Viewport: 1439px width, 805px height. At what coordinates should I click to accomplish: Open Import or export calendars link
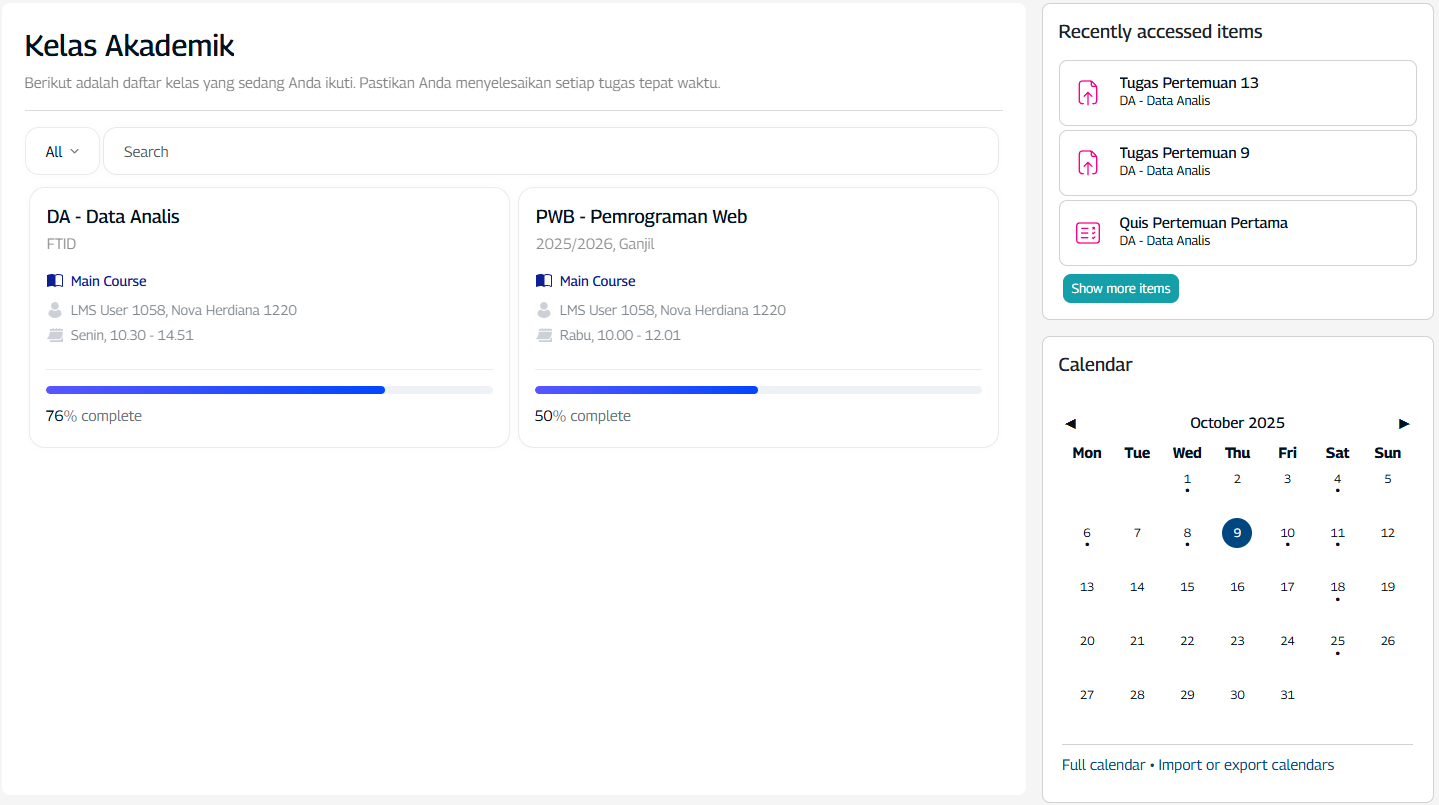click(1246, 765)
